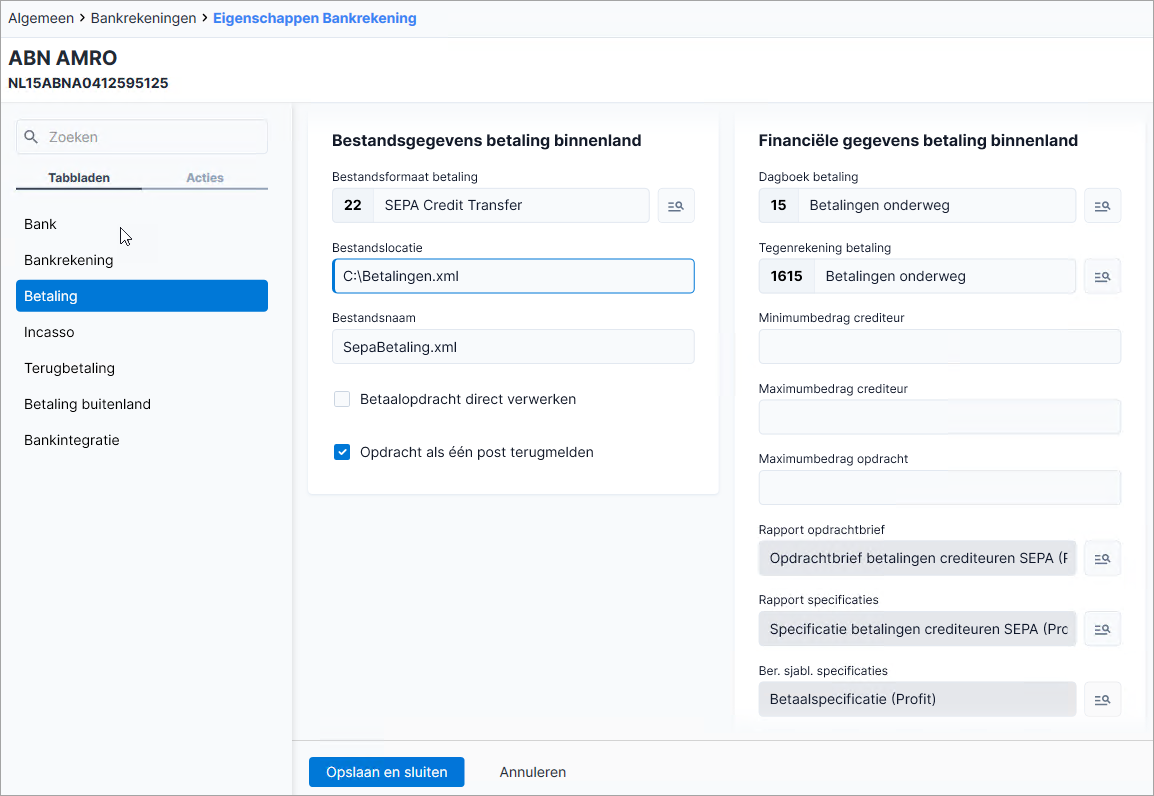This screenshot has width=1154, height=796.
Task: Click the Annuleren button
Action: coord(533,772)
